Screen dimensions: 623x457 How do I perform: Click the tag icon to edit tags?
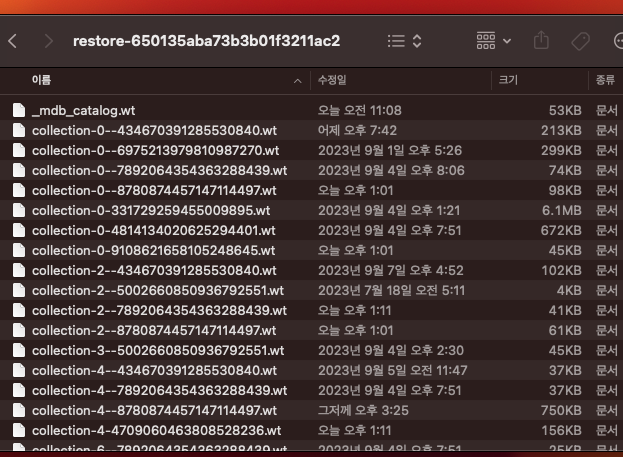click(x=580, y=41)
